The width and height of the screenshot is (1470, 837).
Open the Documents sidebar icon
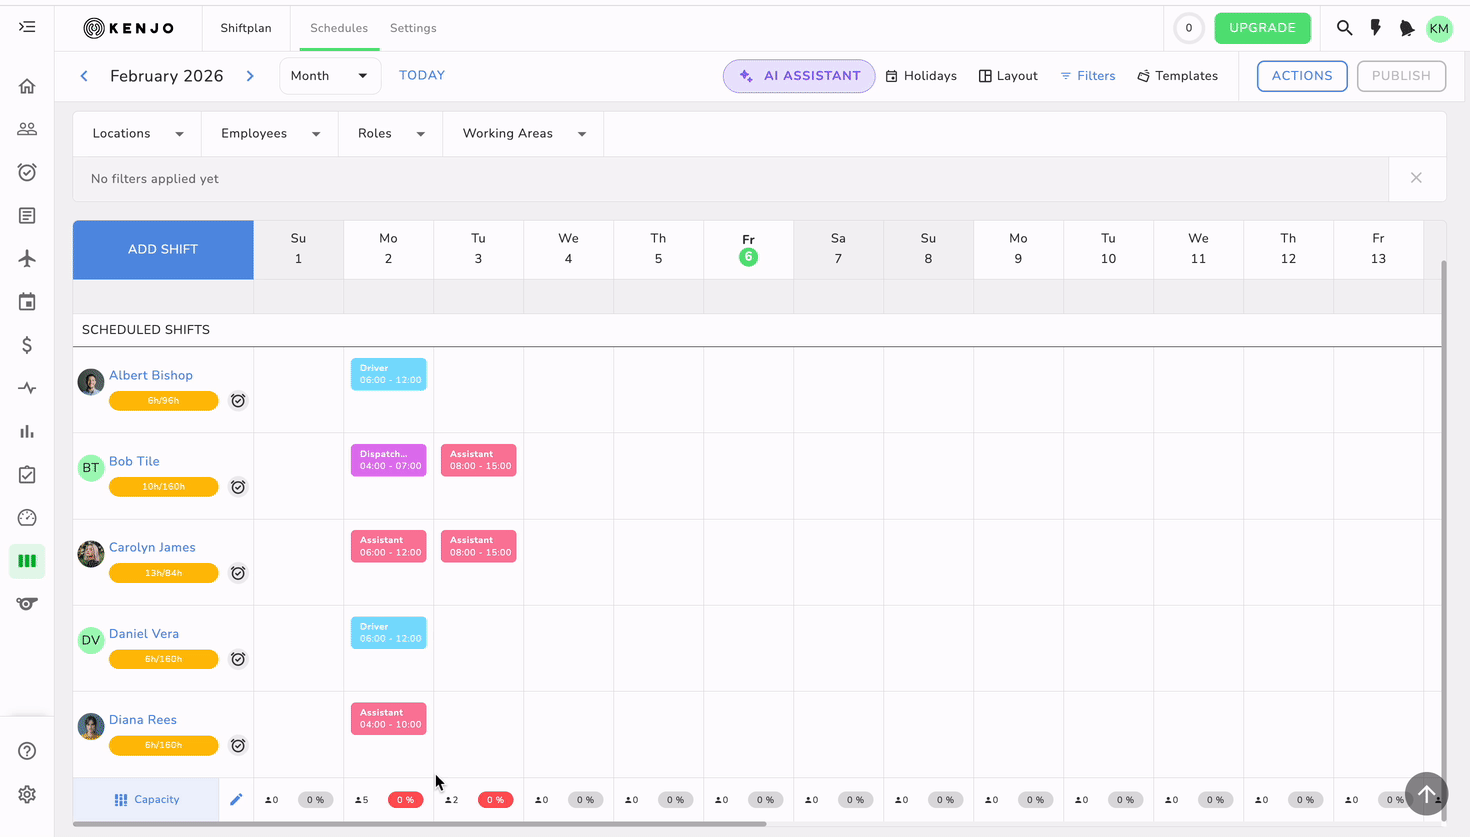(27, 215)
